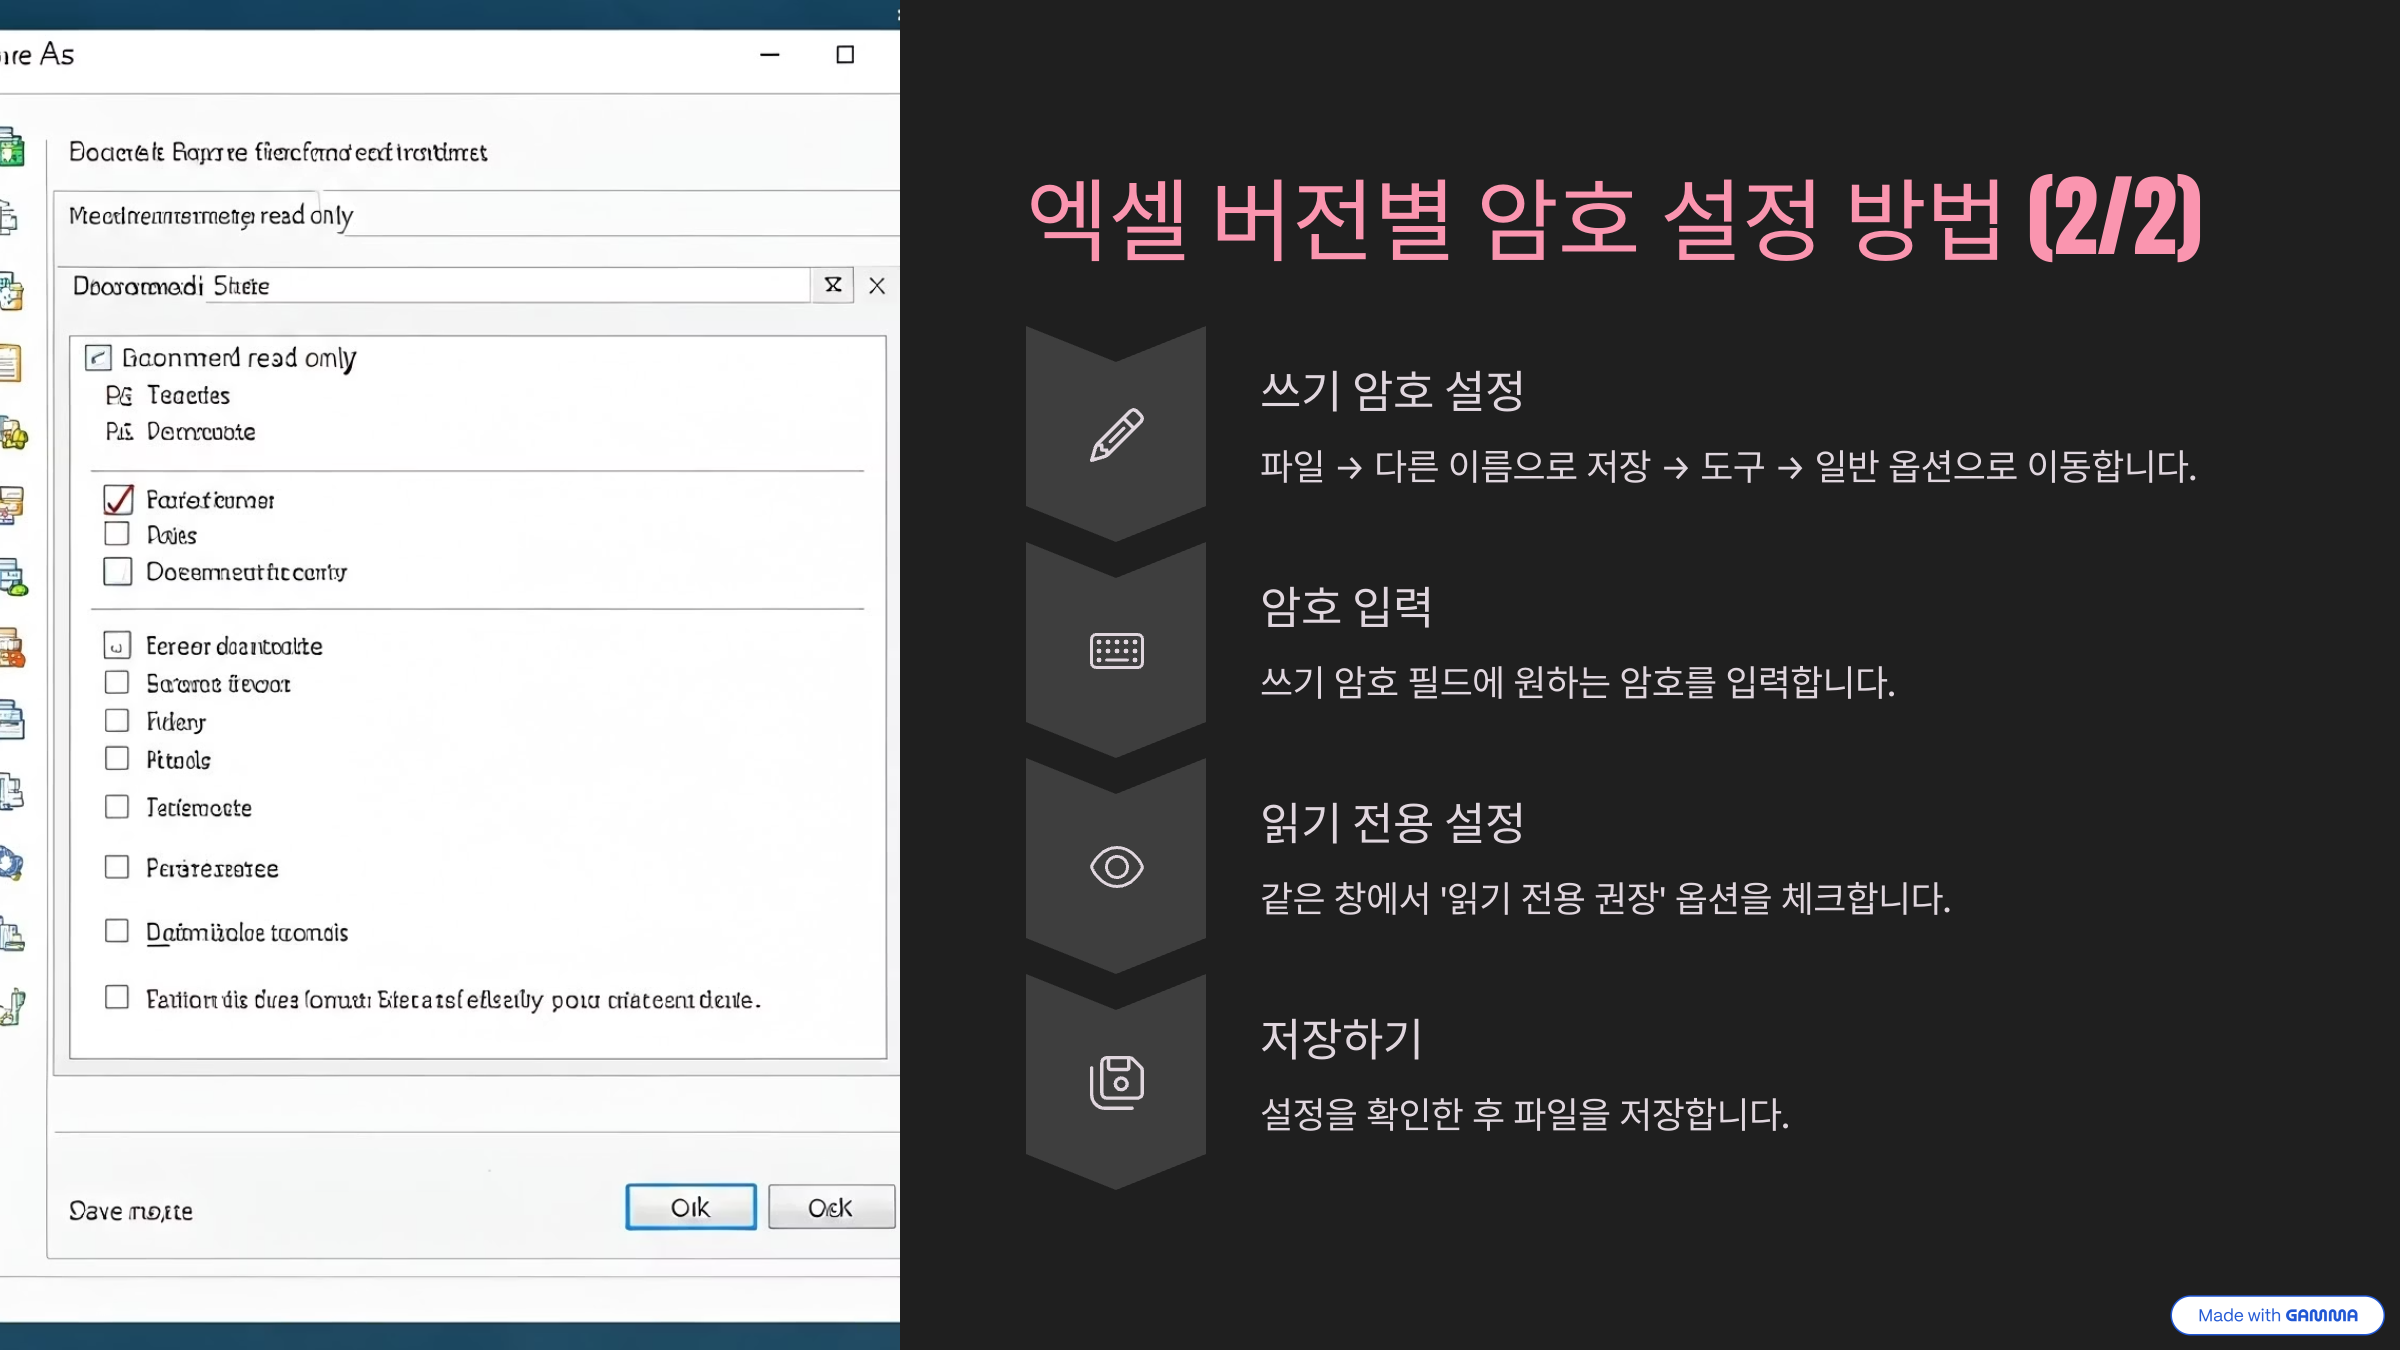Viewport: 2400px width, 1350px height.
Task: Click the top green spreadsheet sidebar icon
Action: (x=12, y=148)
